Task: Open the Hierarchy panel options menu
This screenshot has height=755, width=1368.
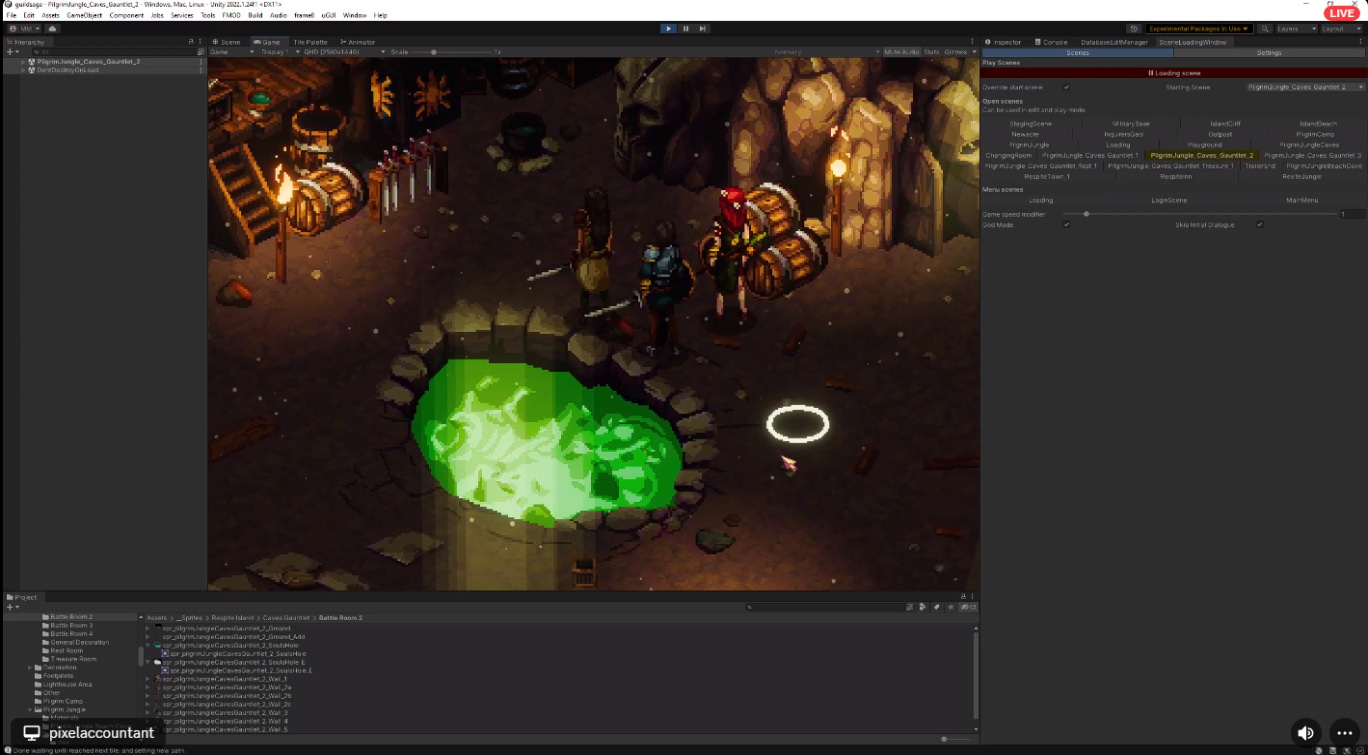Action: point(201,42)
